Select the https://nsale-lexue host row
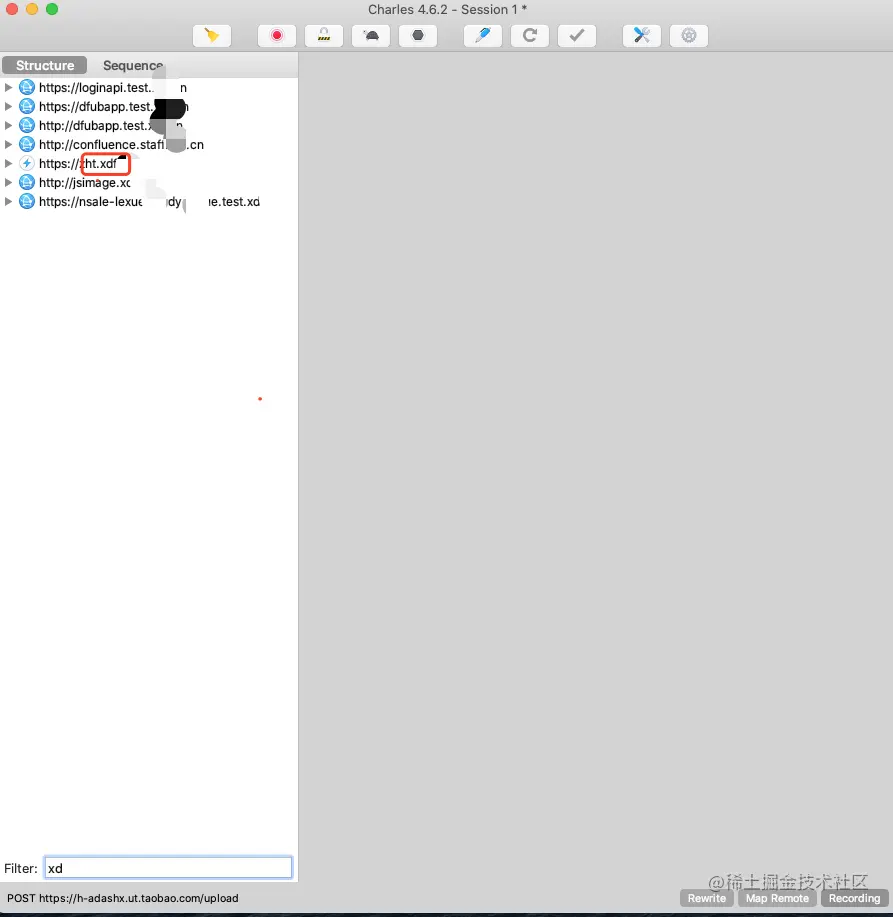Image resolution: width=893 pixels, height=917 pixels. 149,202
